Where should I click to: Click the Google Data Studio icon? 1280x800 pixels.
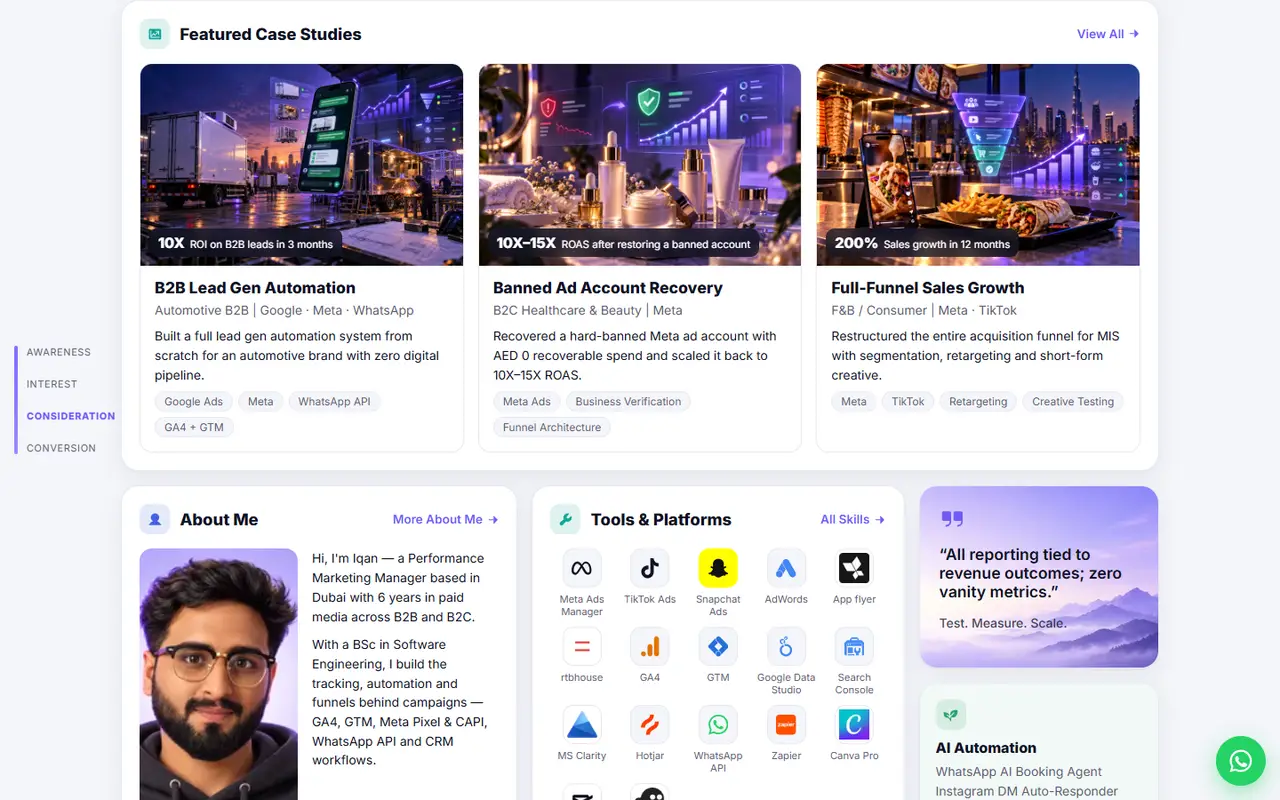(786, 647)
